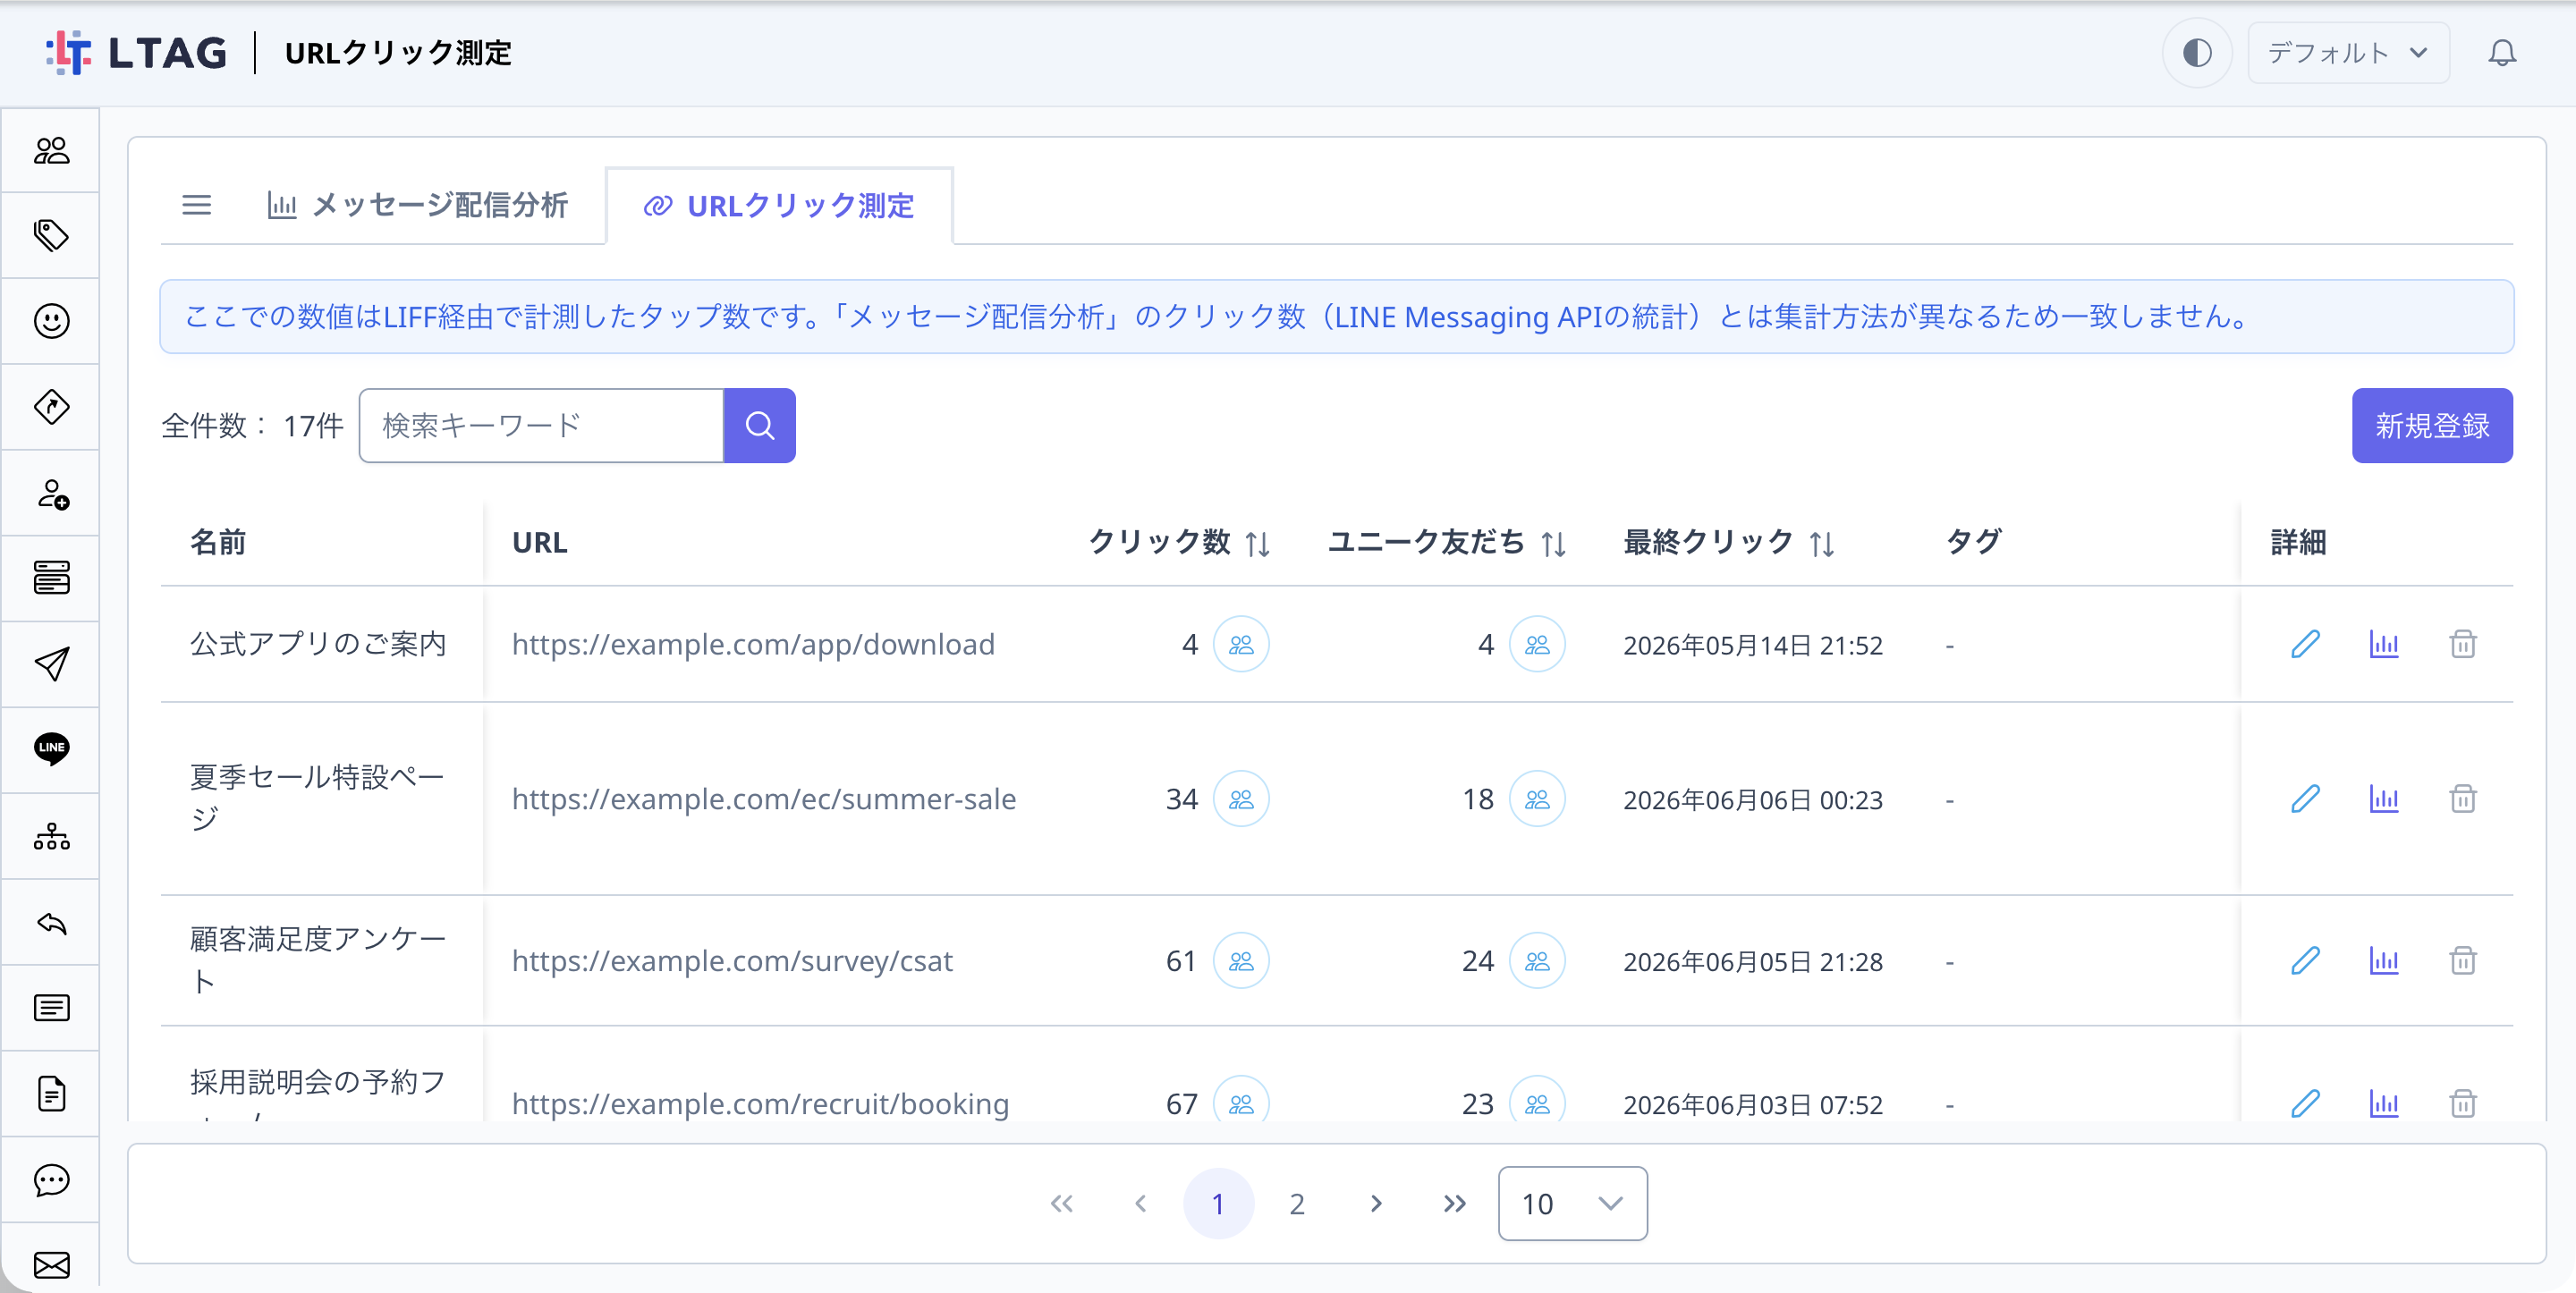Sort by ユニーク友だち column
The width and height of the screenshot is (2576, 1293).
coord(1553,543)
